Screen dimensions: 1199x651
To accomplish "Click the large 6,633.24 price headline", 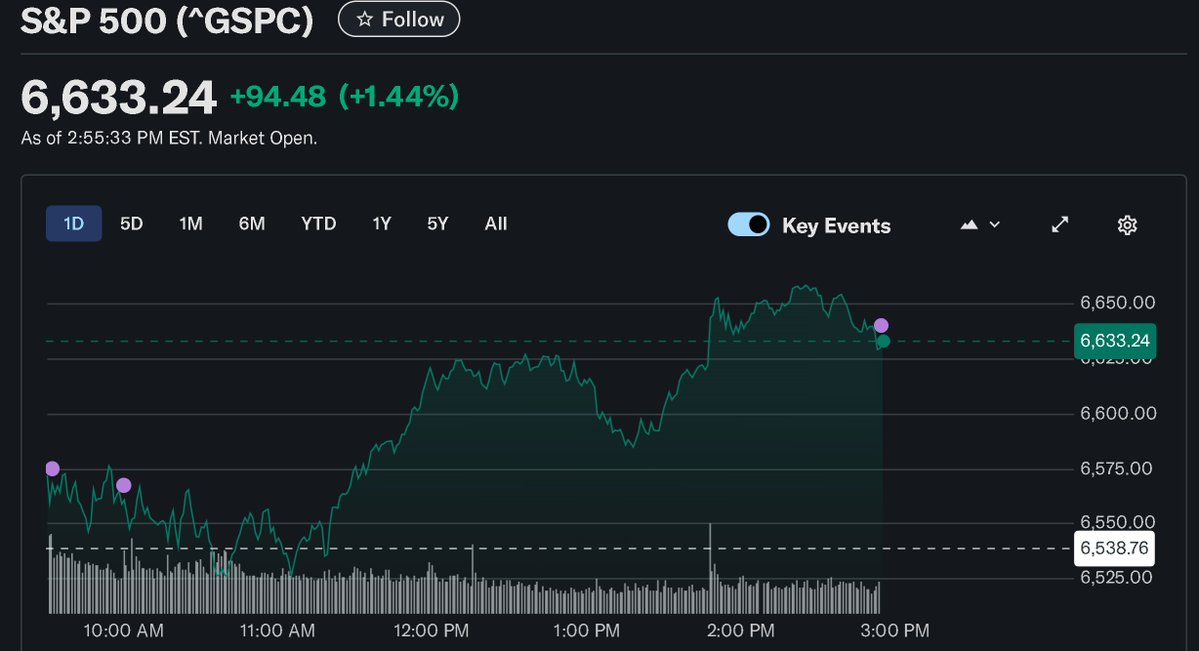I will pos(119,98).
